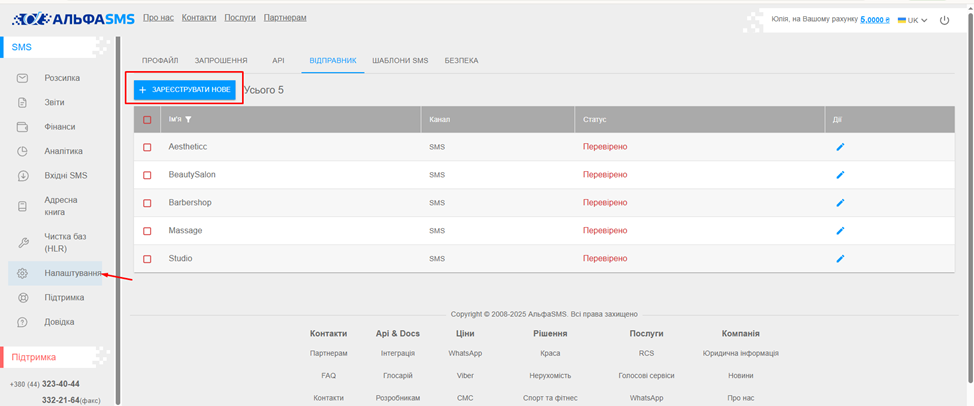Toggle the select-all checkbox in header
This screenshot has width=974, height=406.
pos(147,120)
